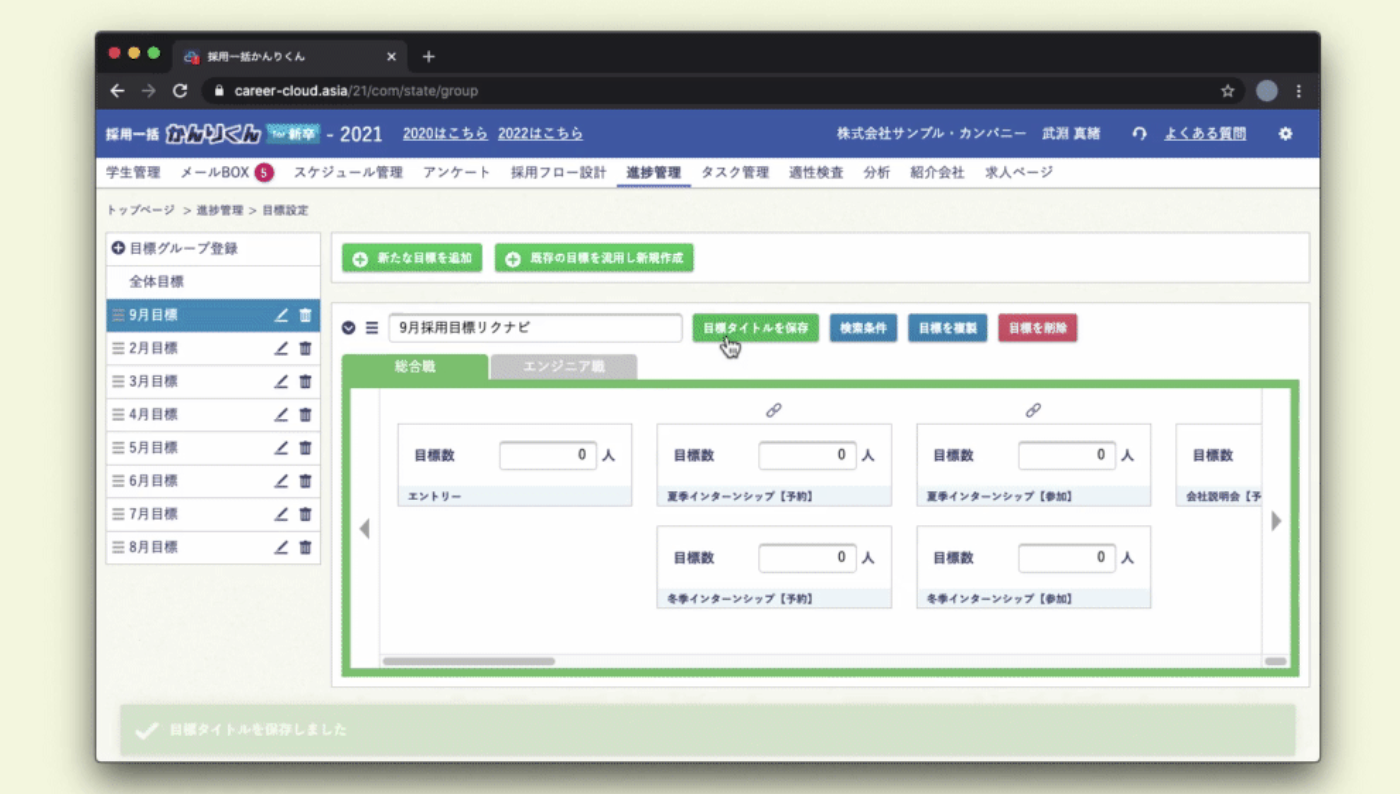Open the 分析 menu
The width and height of the screenshot is (1400, 794).
(x=877, y=172)
